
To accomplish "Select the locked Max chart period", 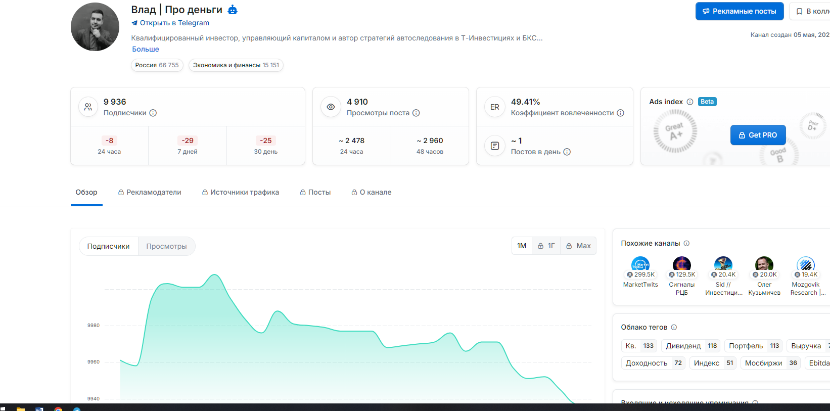I will [x=579, y=246].
